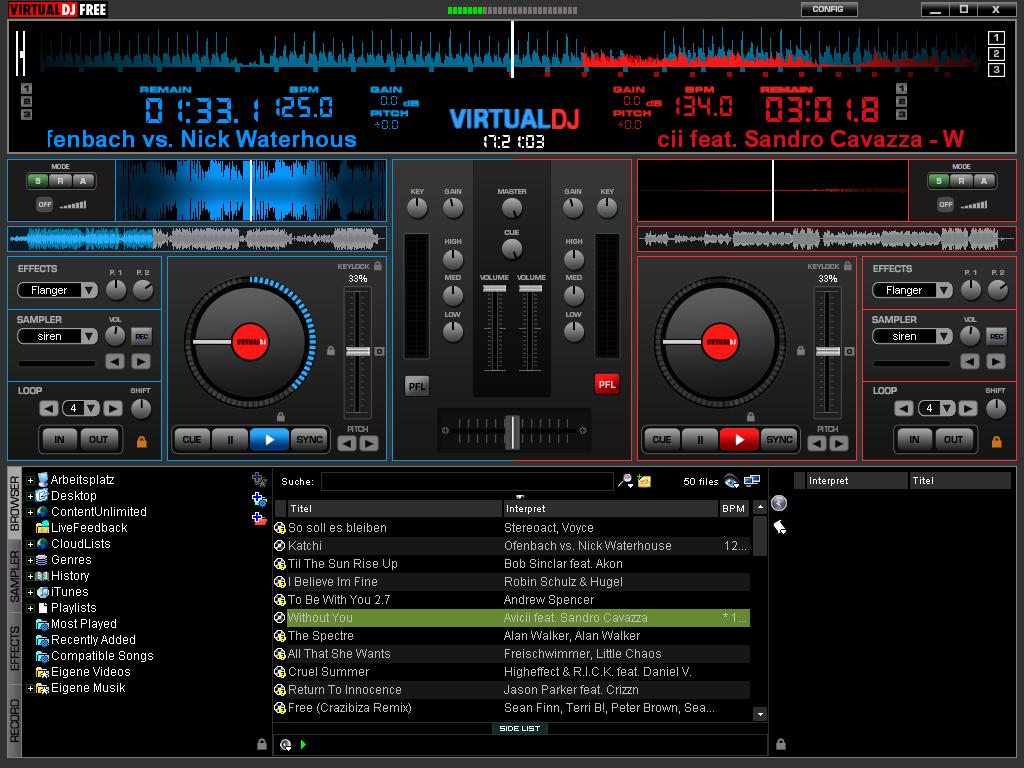The width and height of the screenshot is (1024, 768).
Task: Switch left deck mode to R
Action: [60, 181]
